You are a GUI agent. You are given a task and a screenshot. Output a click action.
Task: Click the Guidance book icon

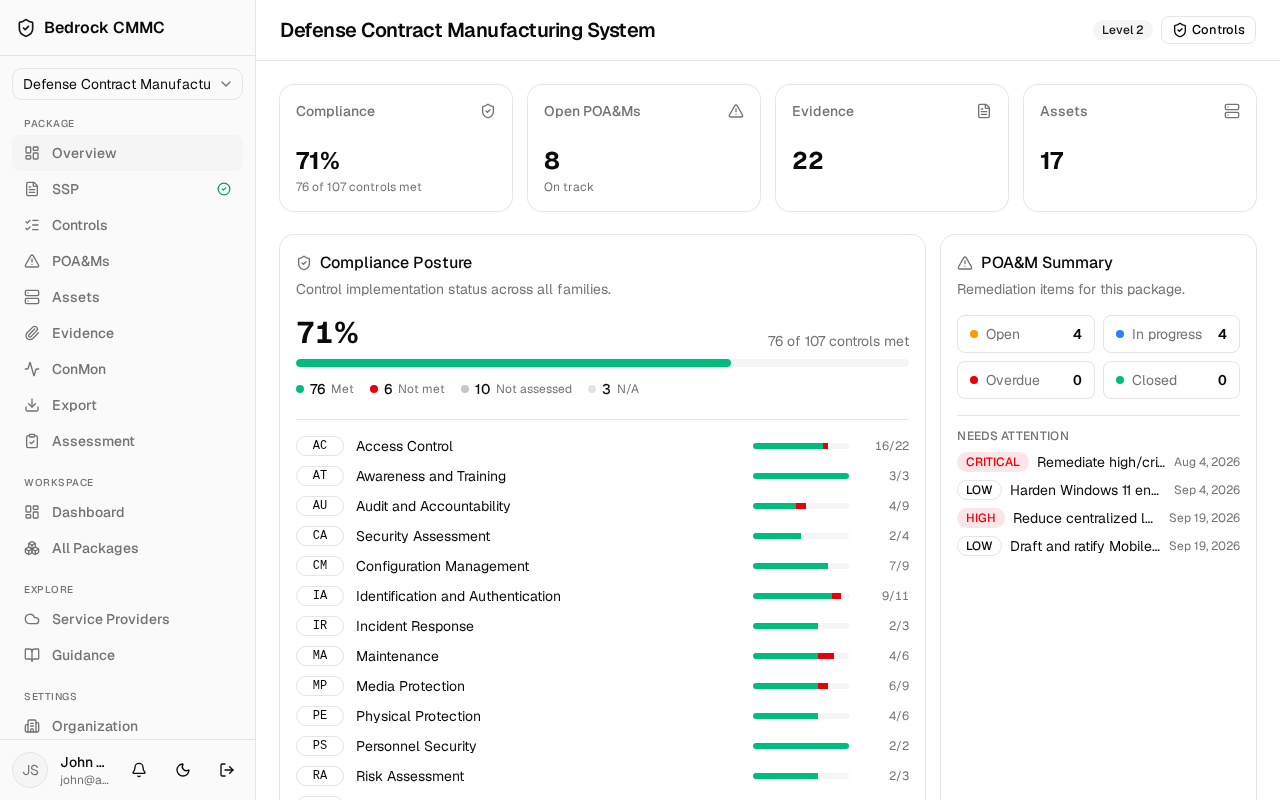click(32, 655)
